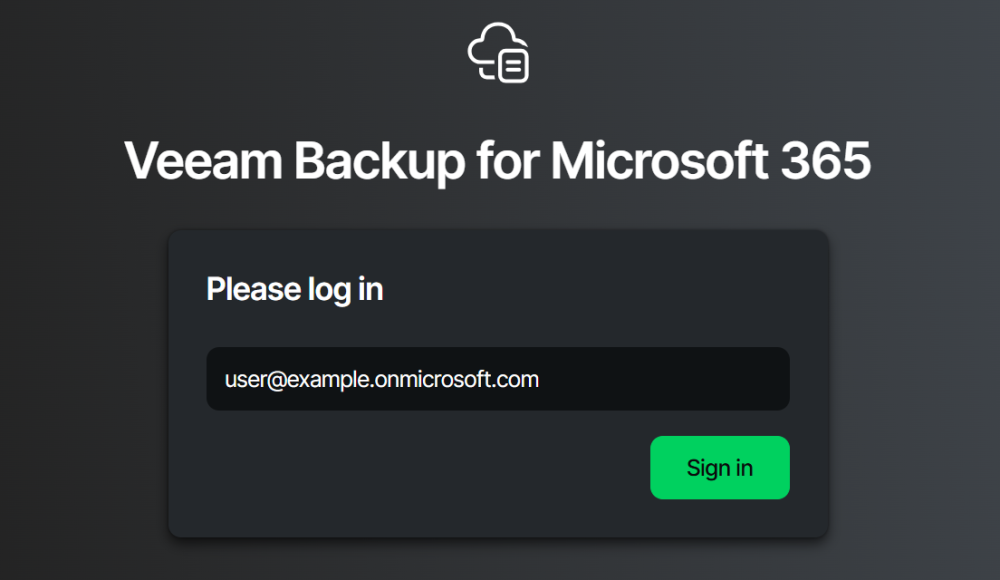
Task: Click the cloud backup logo icon
Action: (x=498, y=53)
